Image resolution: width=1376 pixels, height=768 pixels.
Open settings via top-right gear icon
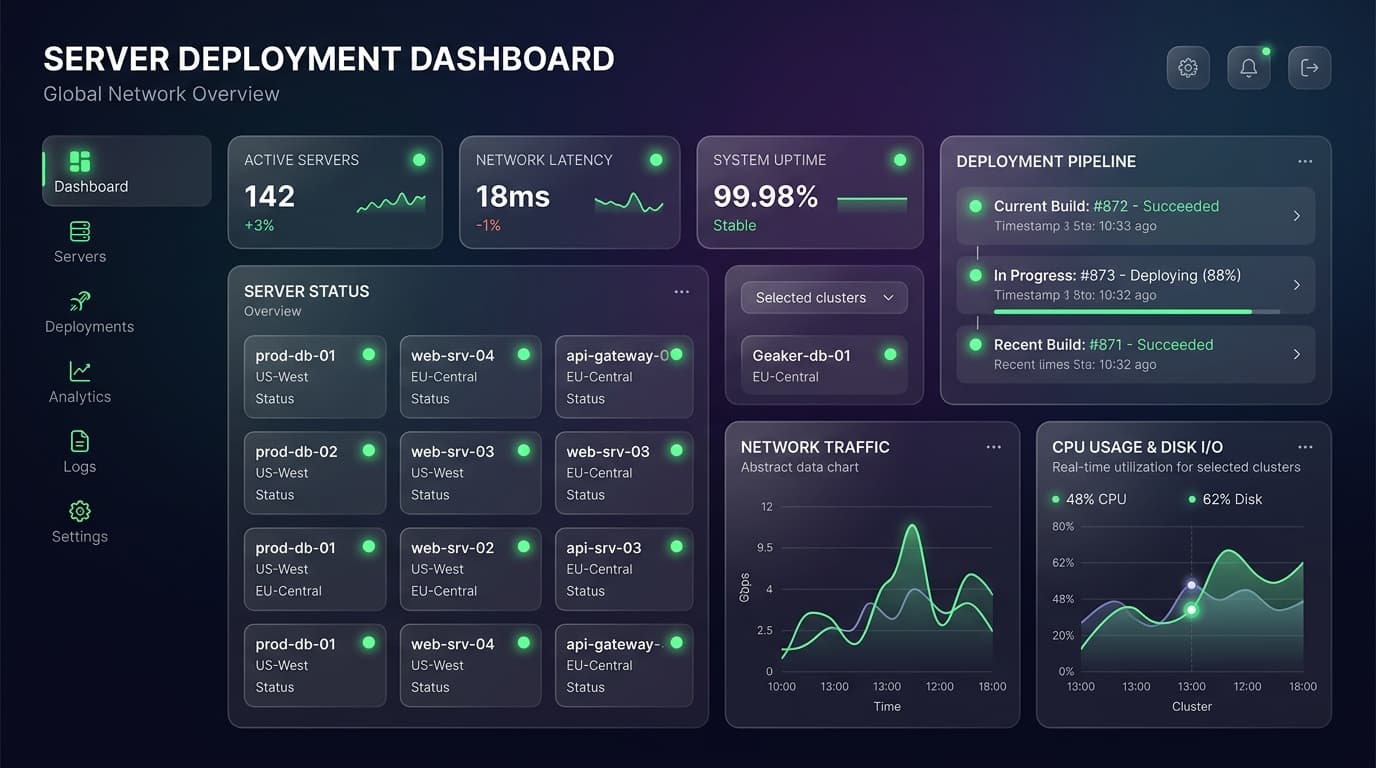1188,68
